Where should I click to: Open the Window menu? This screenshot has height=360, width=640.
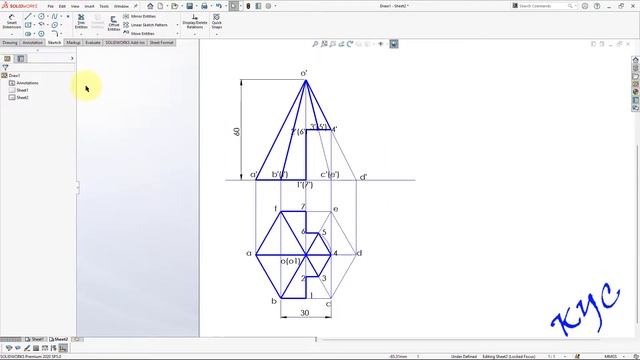(121, 6)
